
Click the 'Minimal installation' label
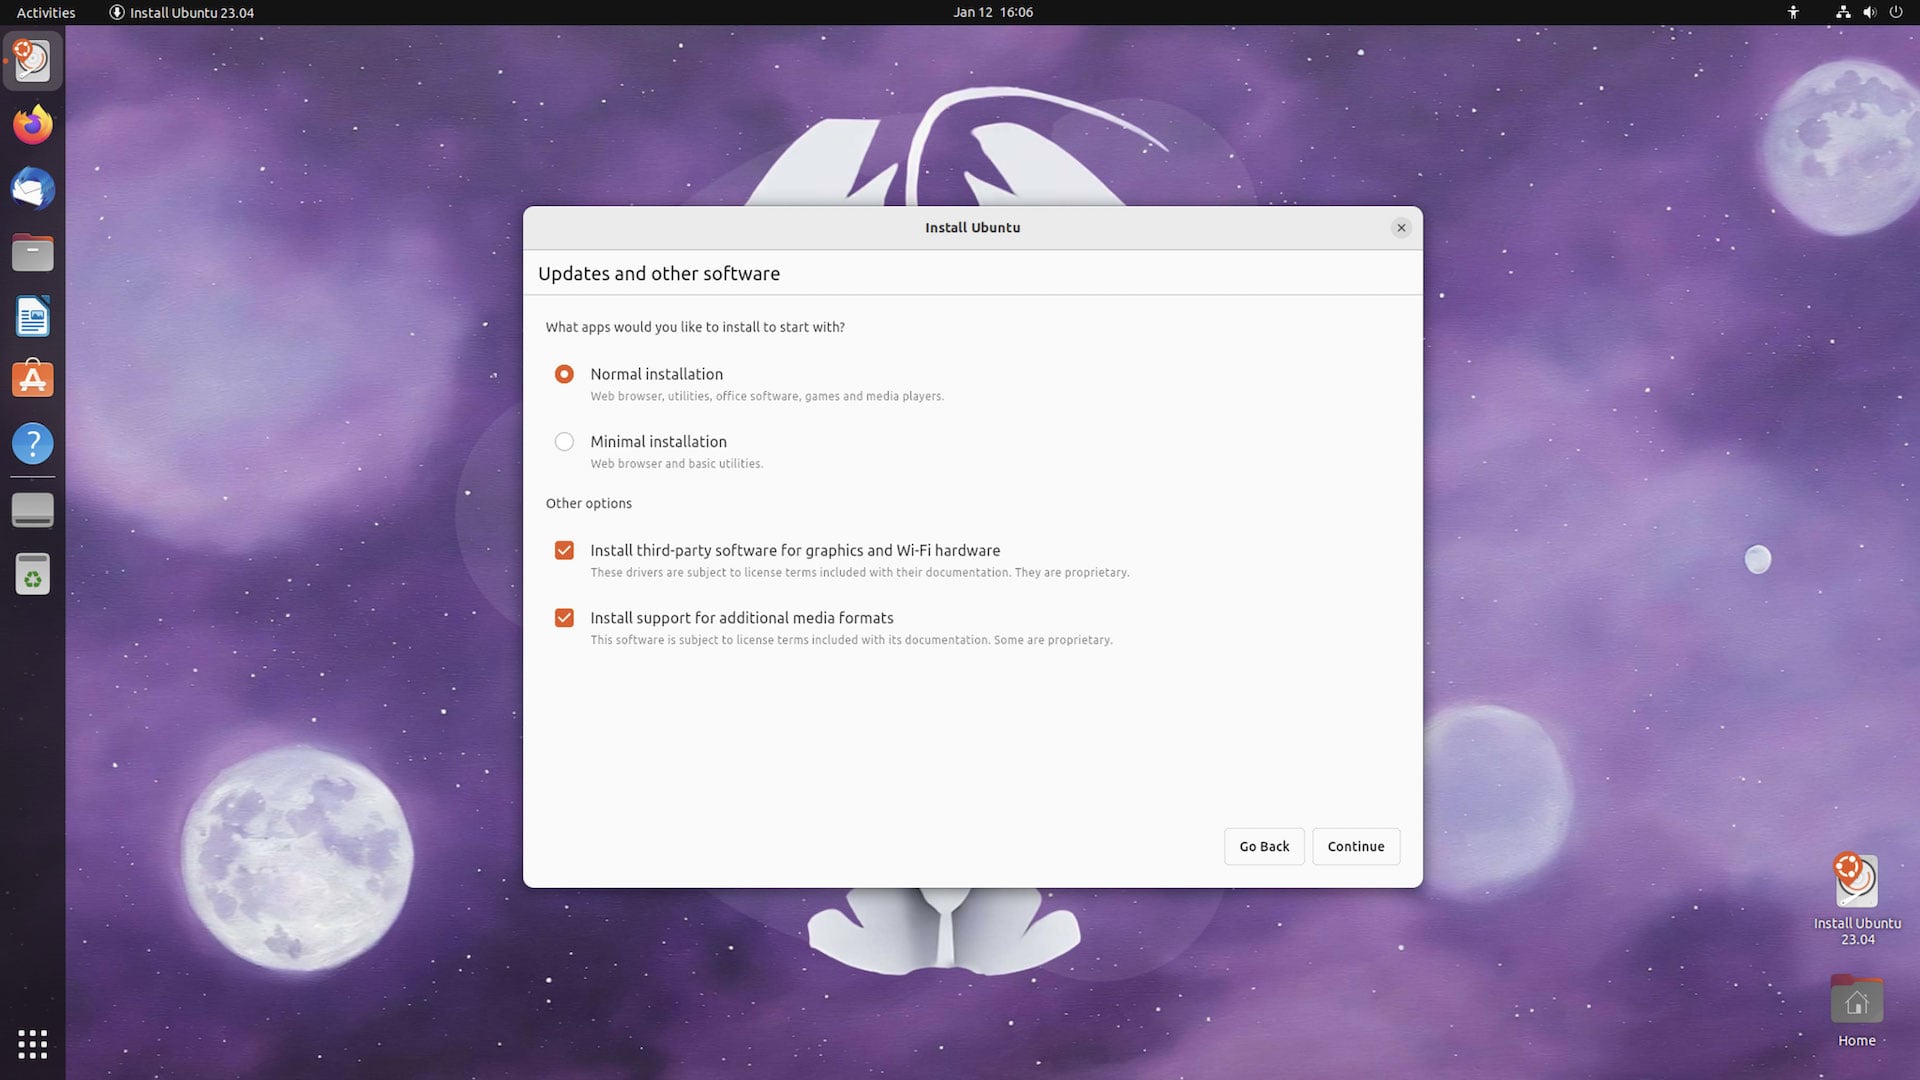coord(658,441)
